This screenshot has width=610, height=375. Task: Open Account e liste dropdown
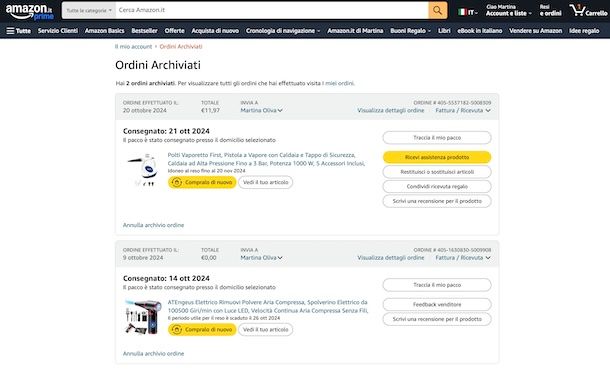tap(508, 11)
